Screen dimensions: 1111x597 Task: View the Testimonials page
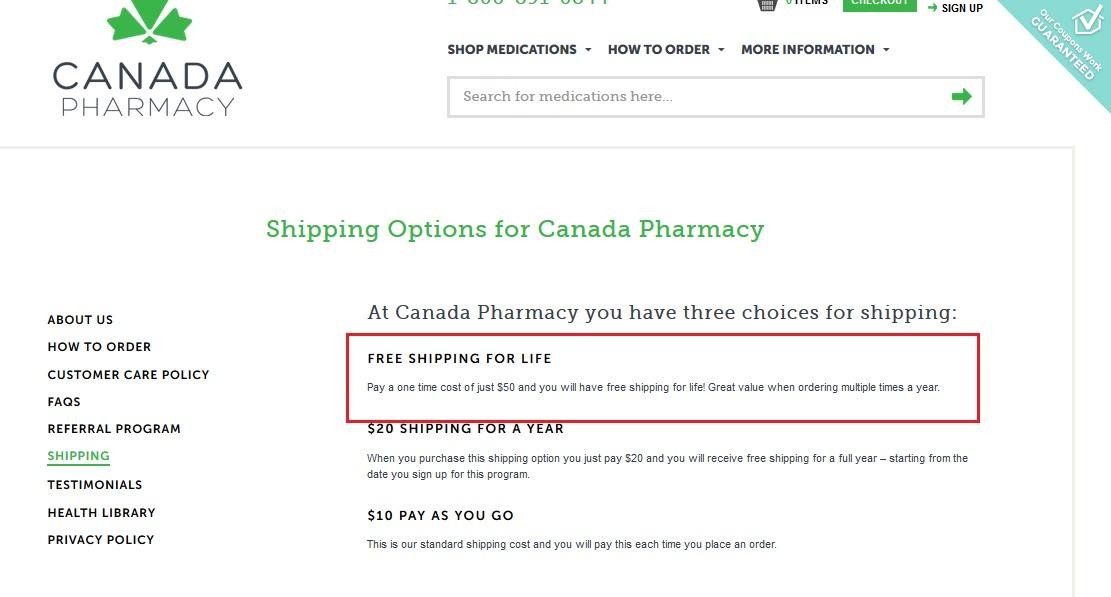[x=95, y=485]
